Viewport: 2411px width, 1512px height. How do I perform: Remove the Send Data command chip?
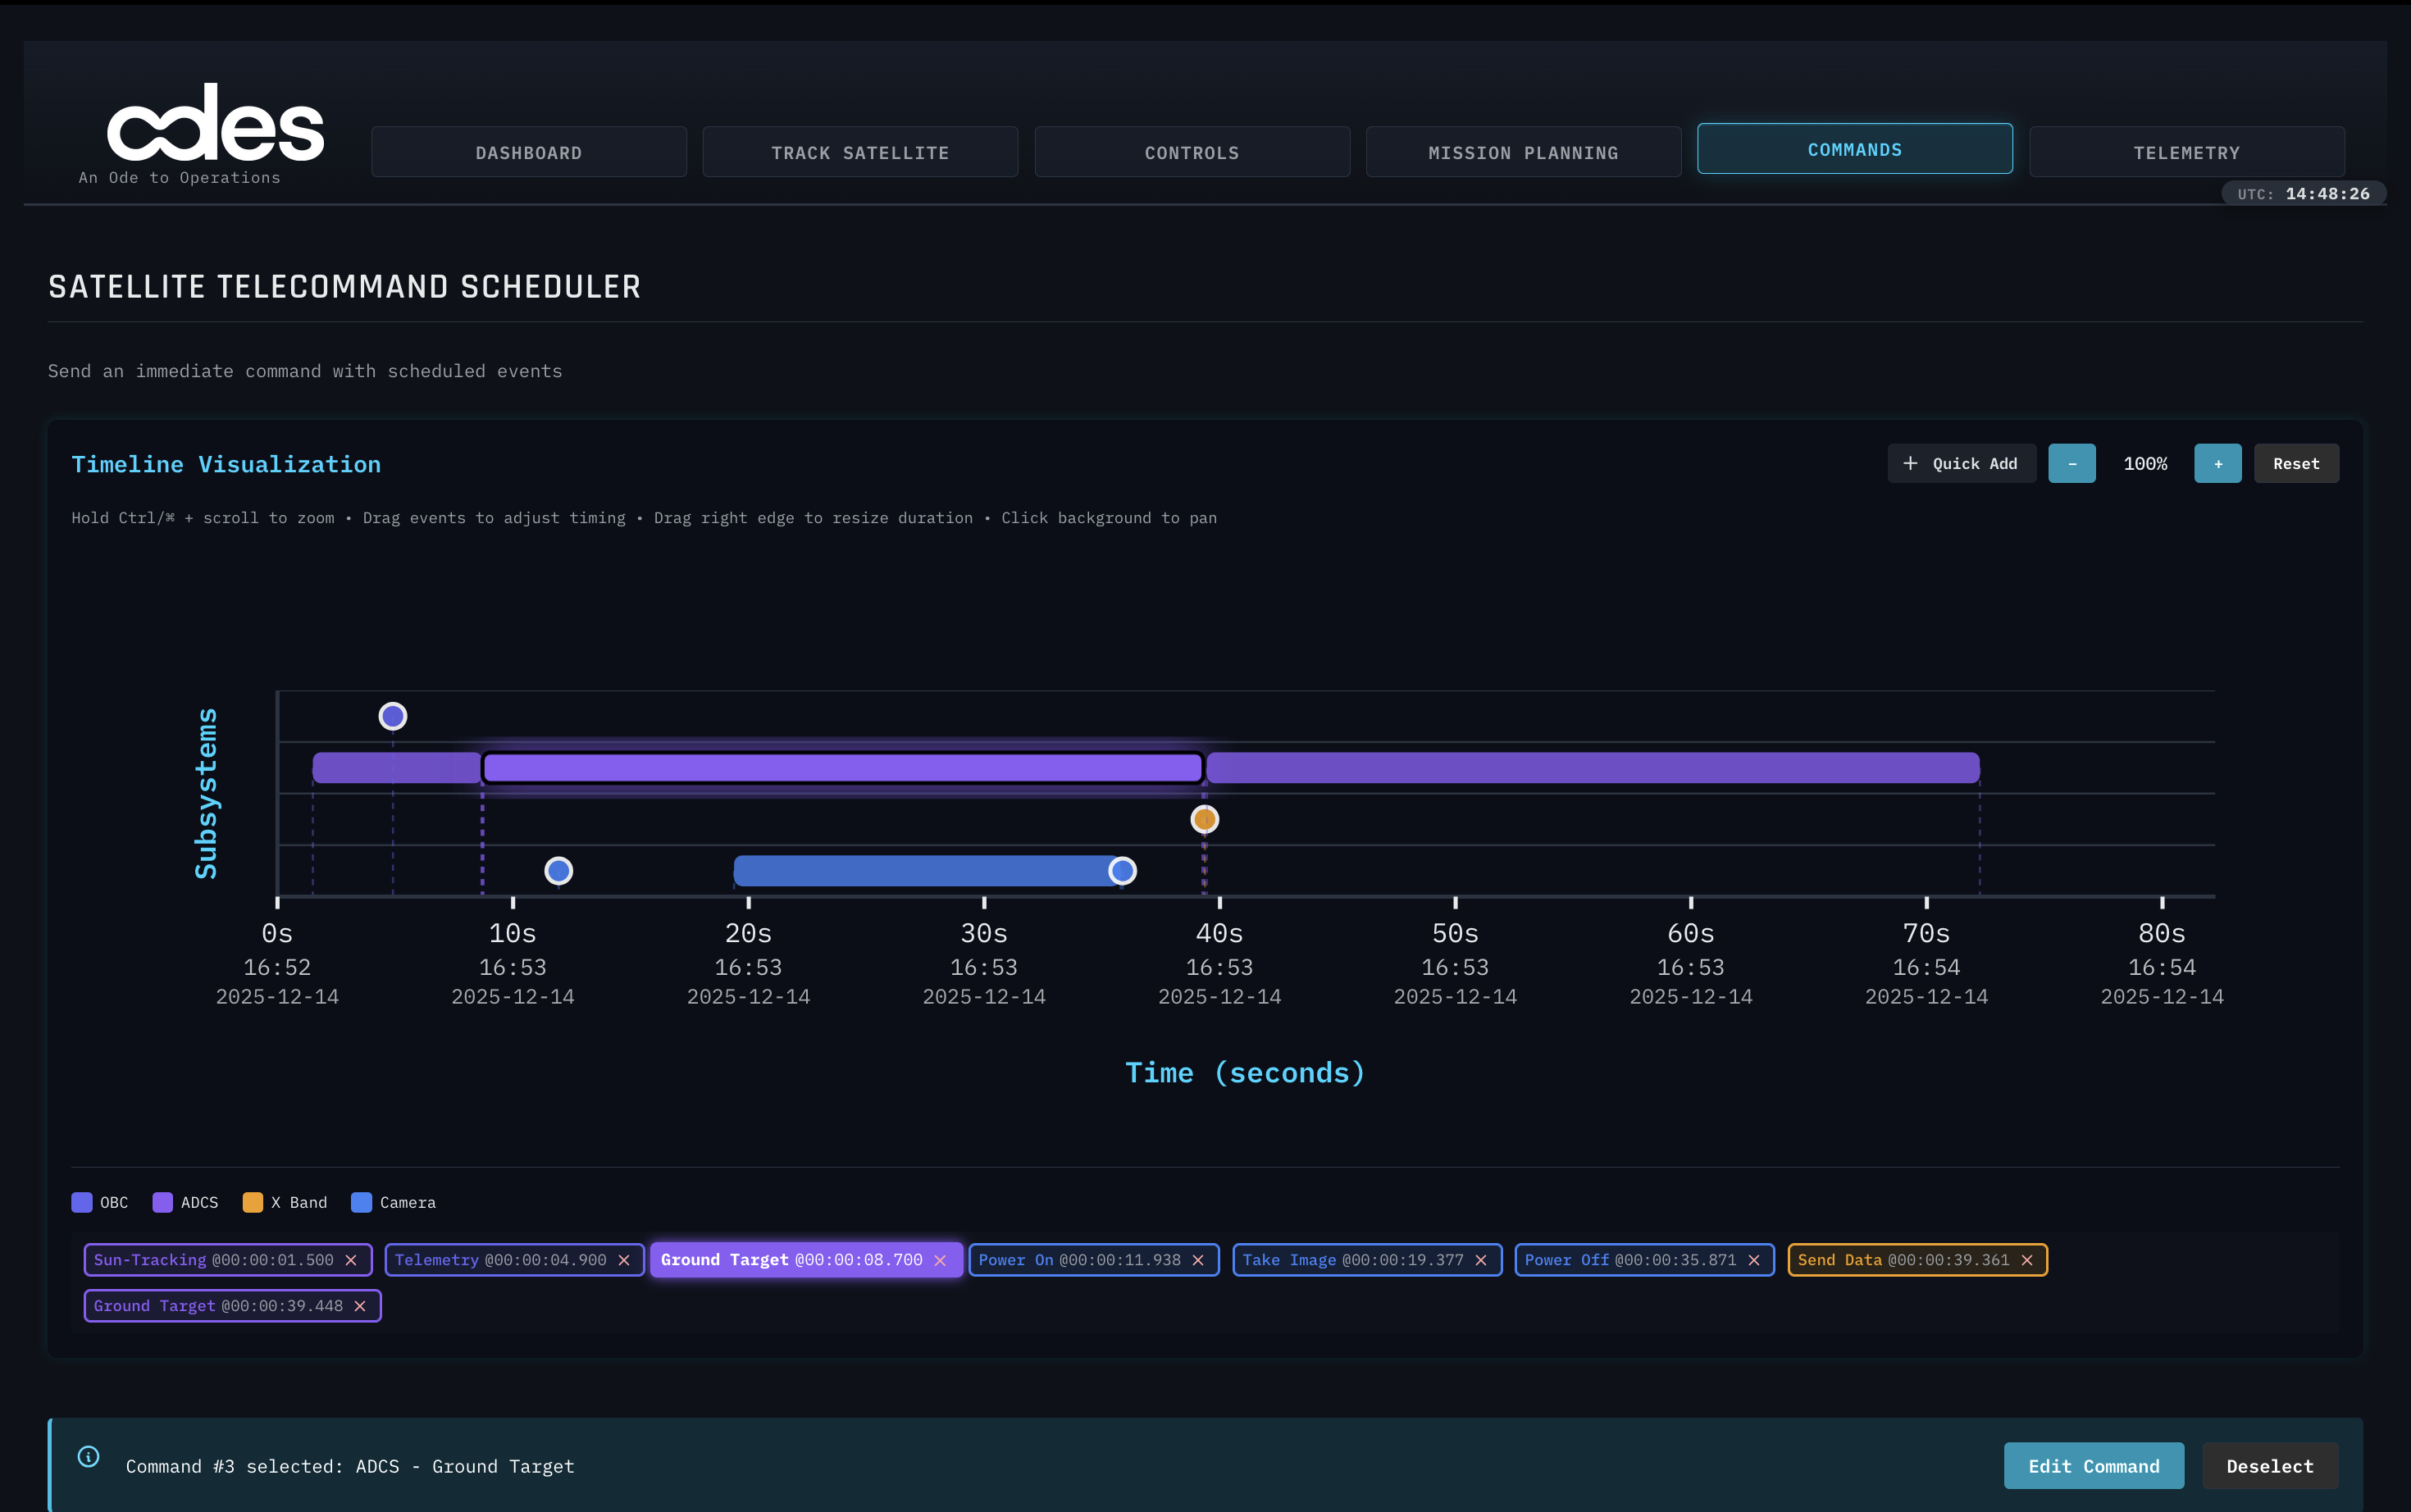click(x=2027, y=1260)
